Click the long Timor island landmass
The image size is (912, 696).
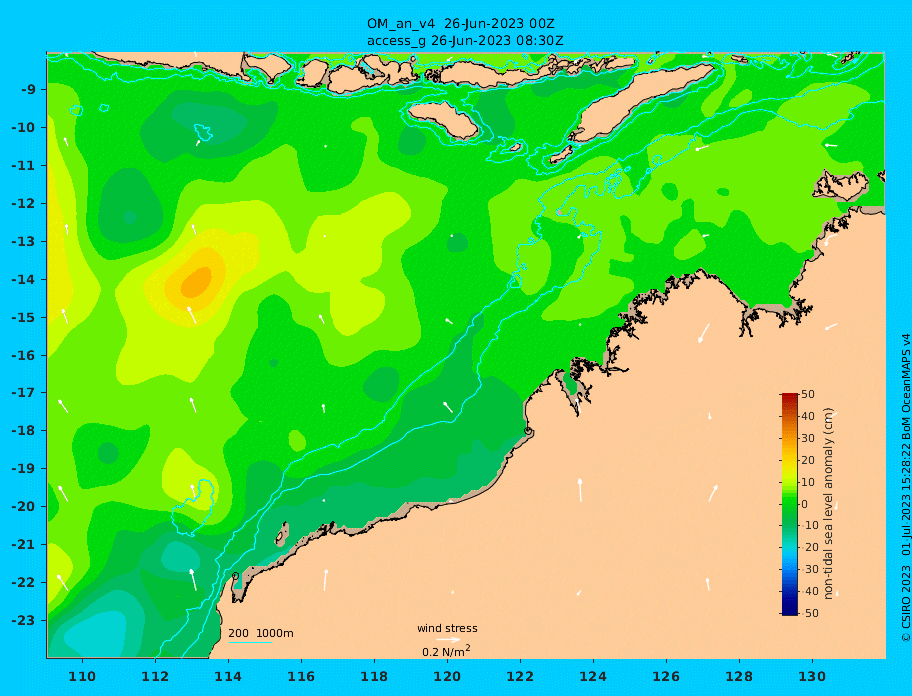tap(640, 102)
